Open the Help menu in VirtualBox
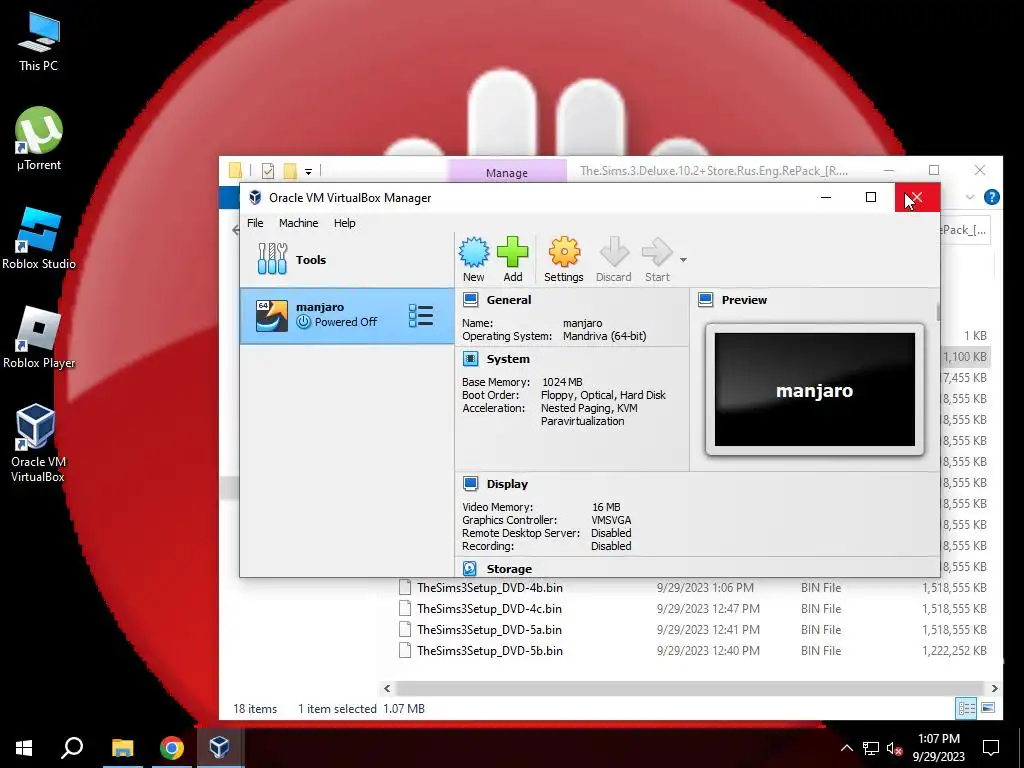 tap(344, 223)
